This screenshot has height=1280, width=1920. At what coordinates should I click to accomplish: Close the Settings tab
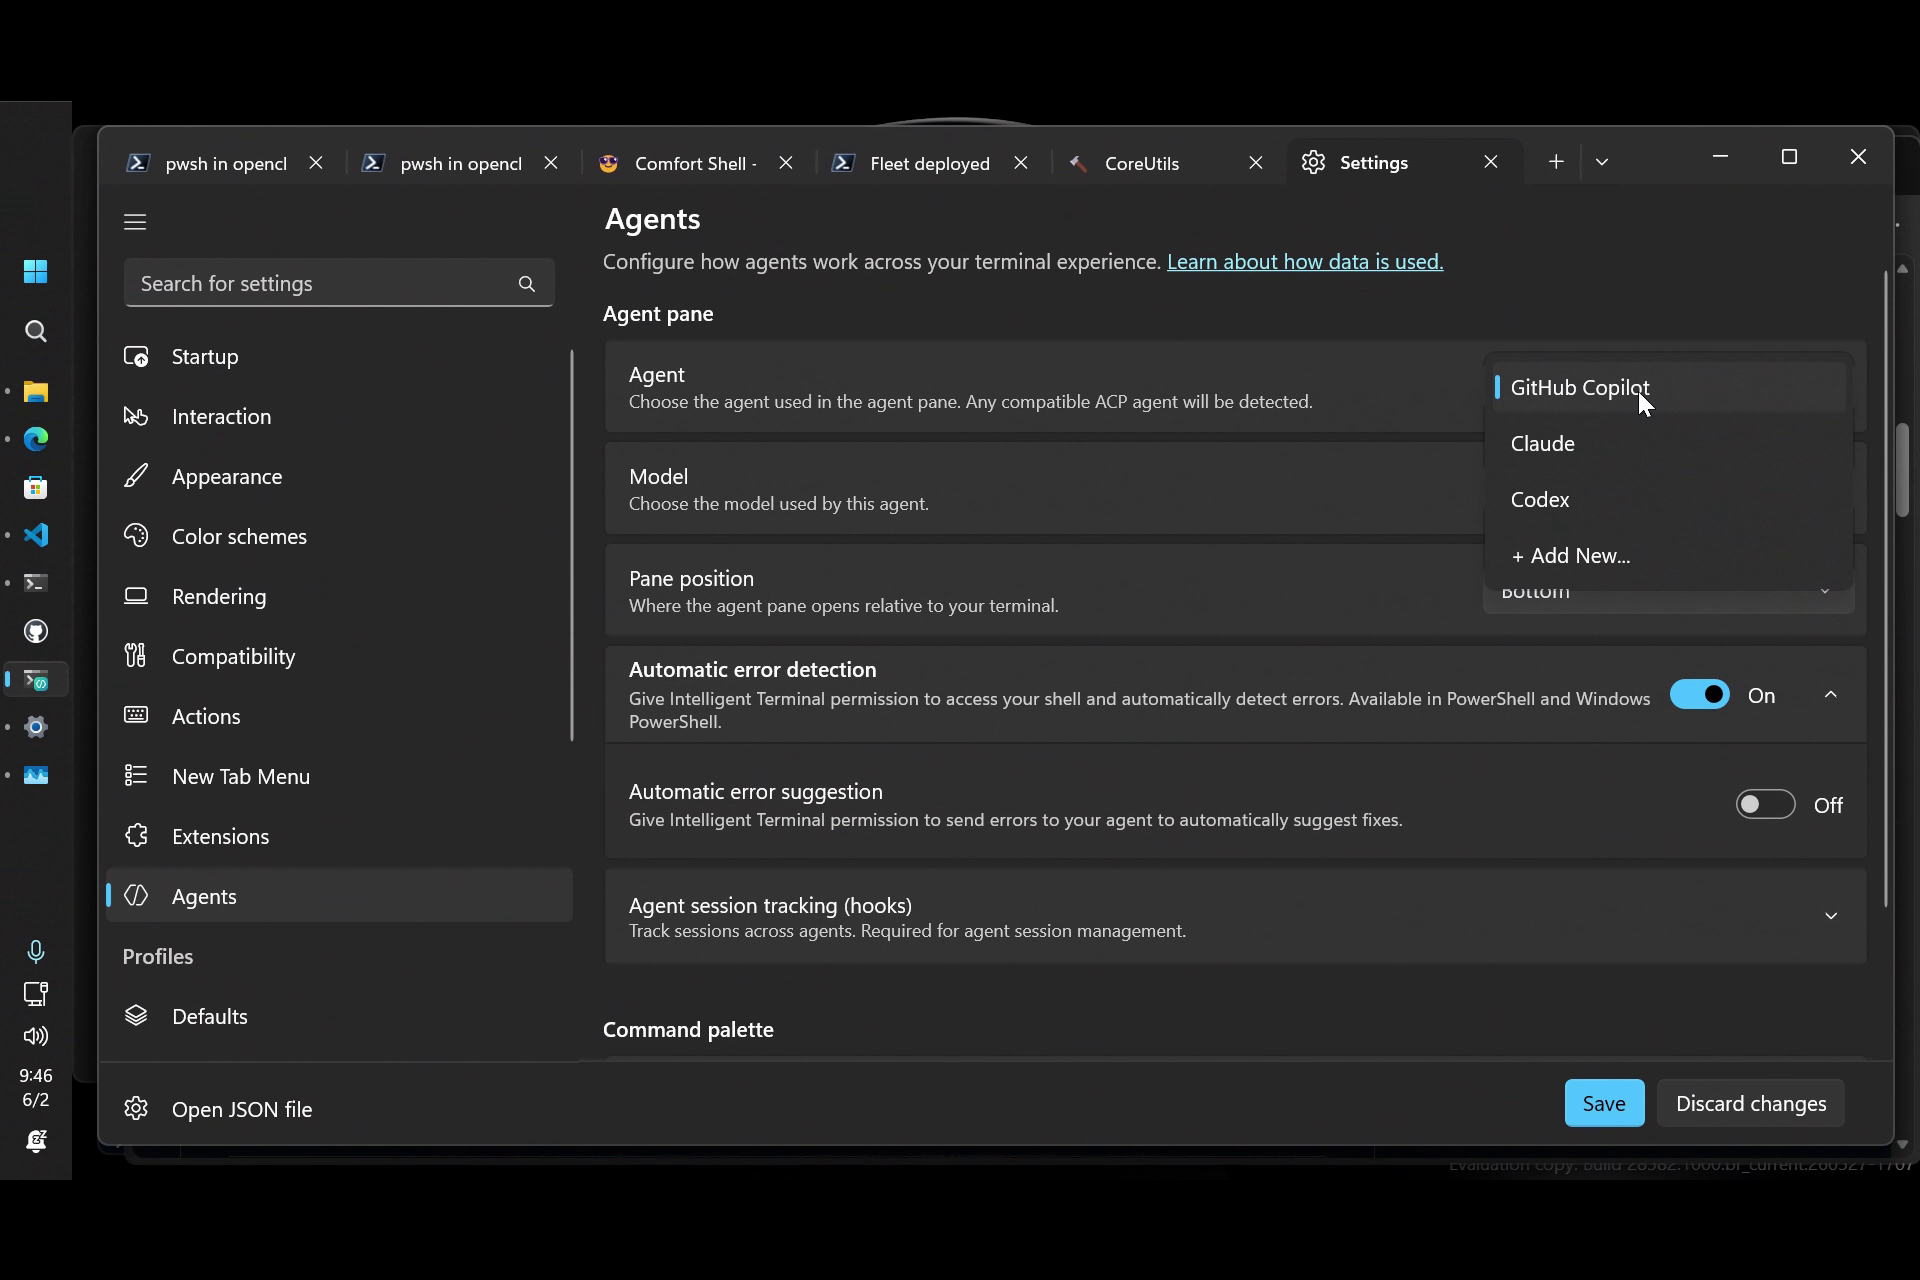click(1491, 162)
